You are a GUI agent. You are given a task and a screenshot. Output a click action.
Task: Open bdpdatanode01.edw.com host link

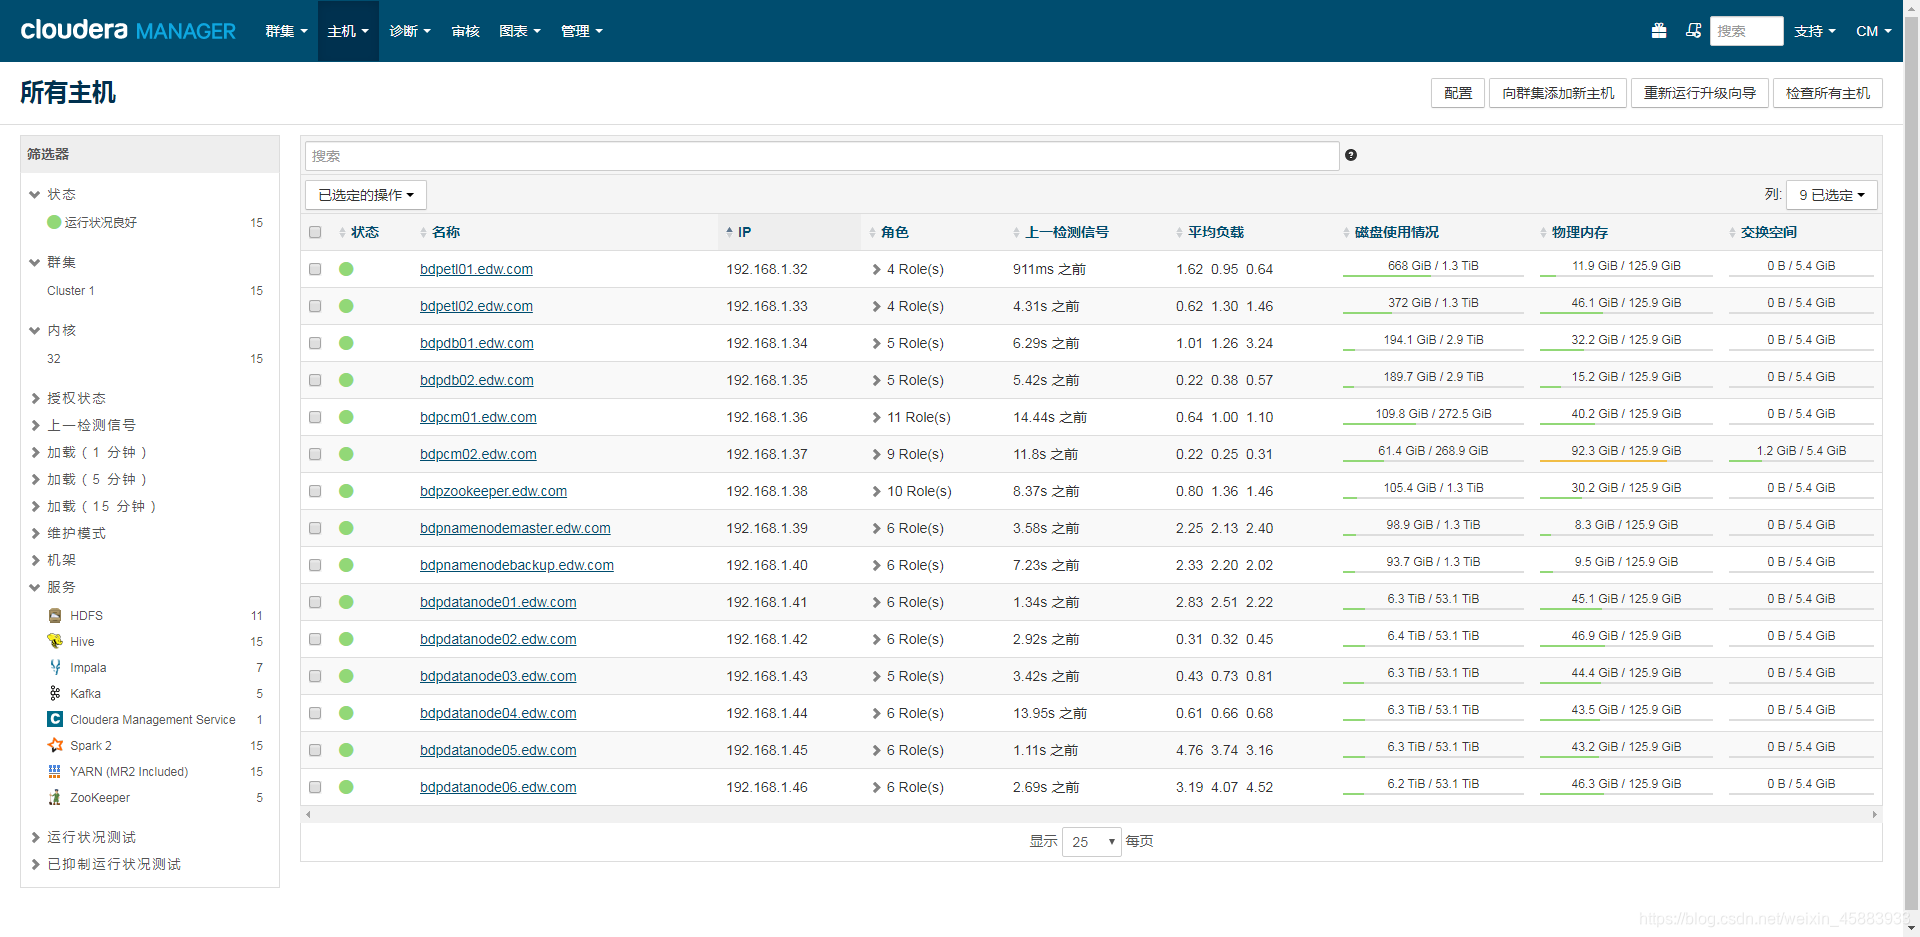click(x=498, y=602)
